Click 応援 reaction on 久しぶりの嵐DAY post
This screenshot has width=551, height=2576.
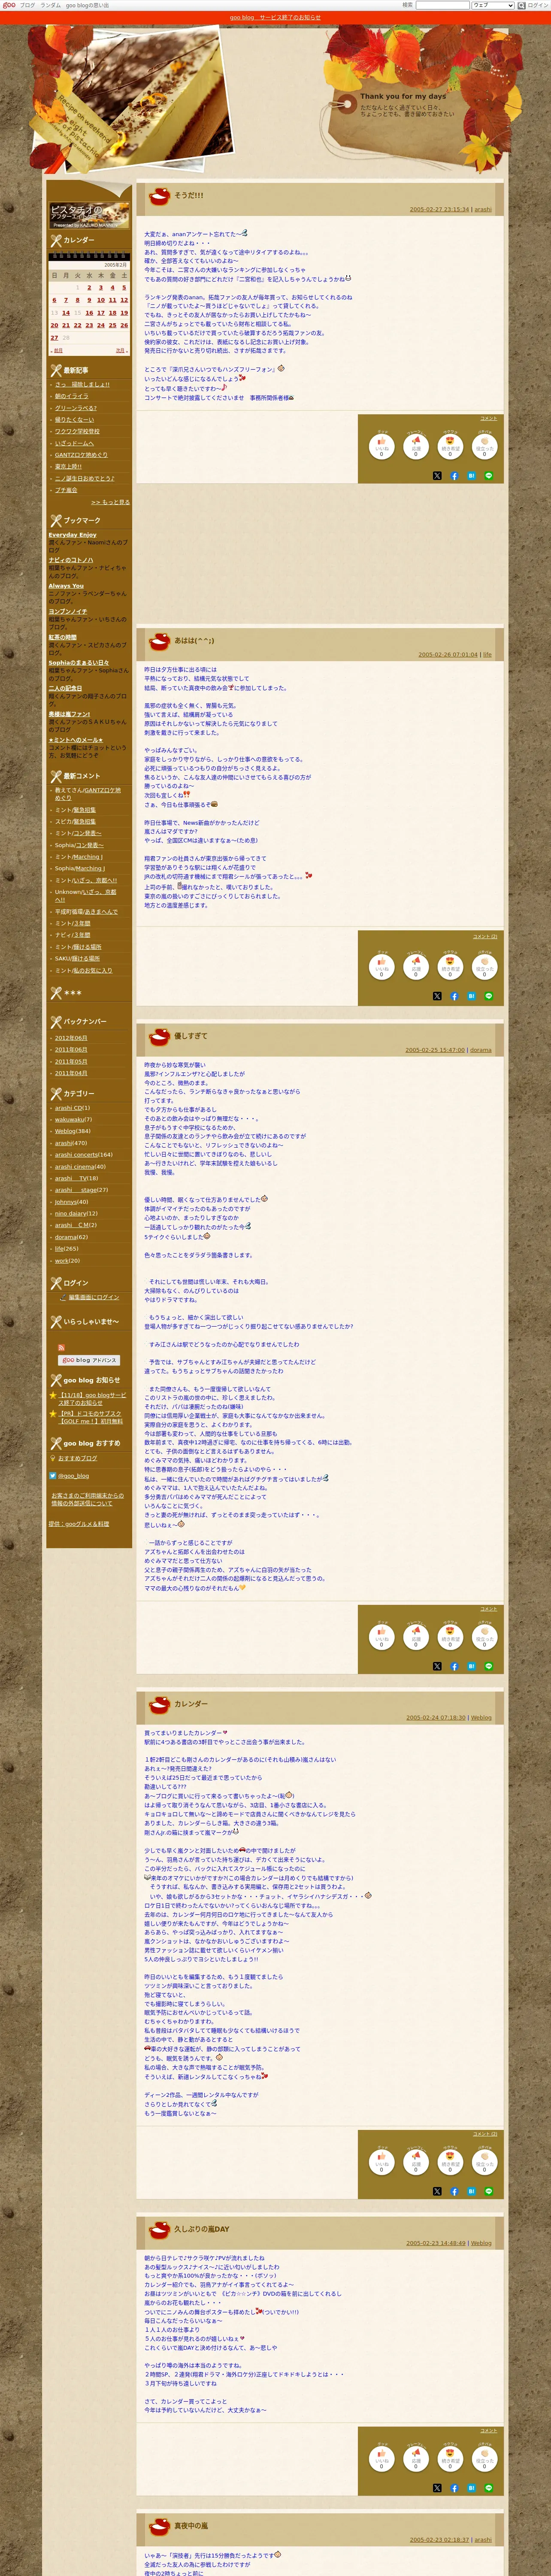click(x=416, y=2458)
